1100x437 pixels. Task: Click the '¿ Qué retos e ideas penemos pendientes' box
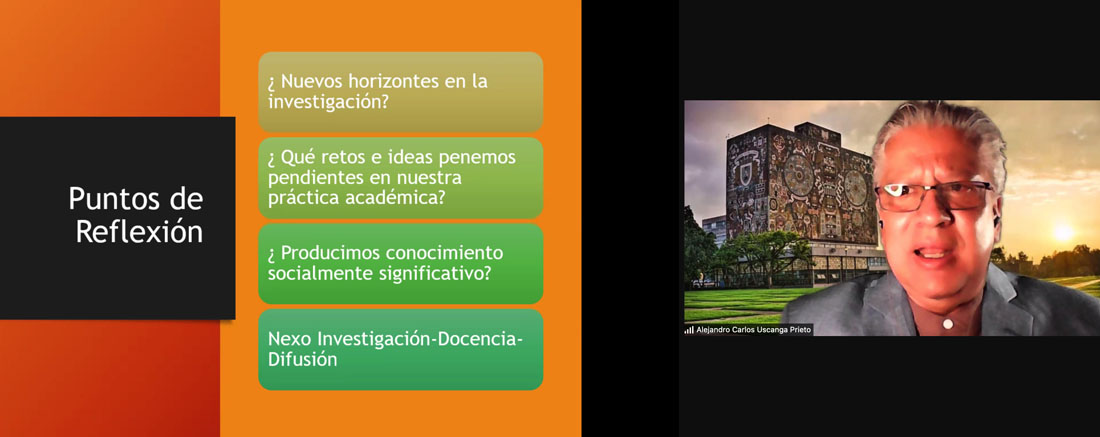pyautogui.click(x=401, y=178)
